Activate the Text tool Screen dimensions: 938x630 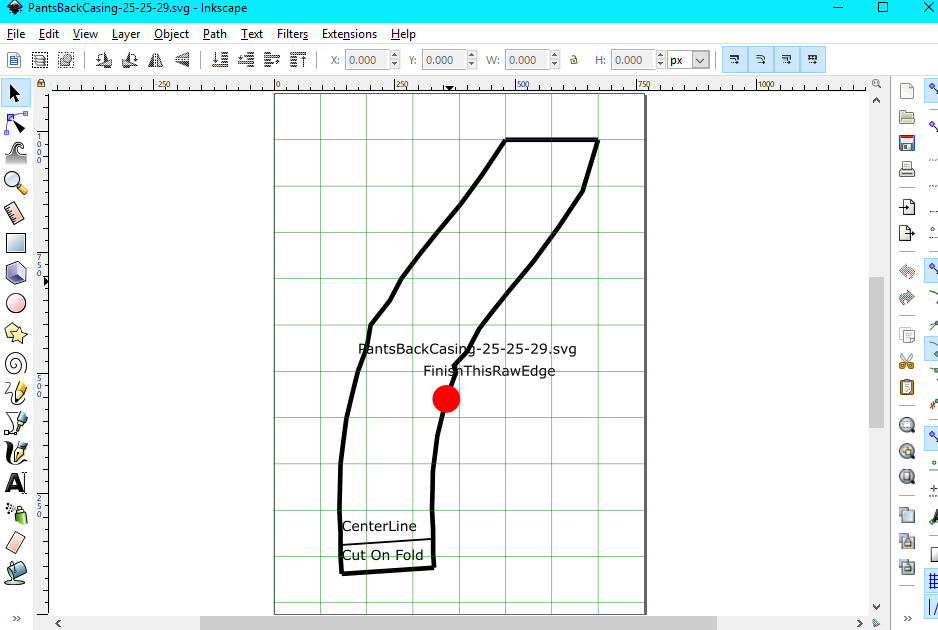point(16,483)
